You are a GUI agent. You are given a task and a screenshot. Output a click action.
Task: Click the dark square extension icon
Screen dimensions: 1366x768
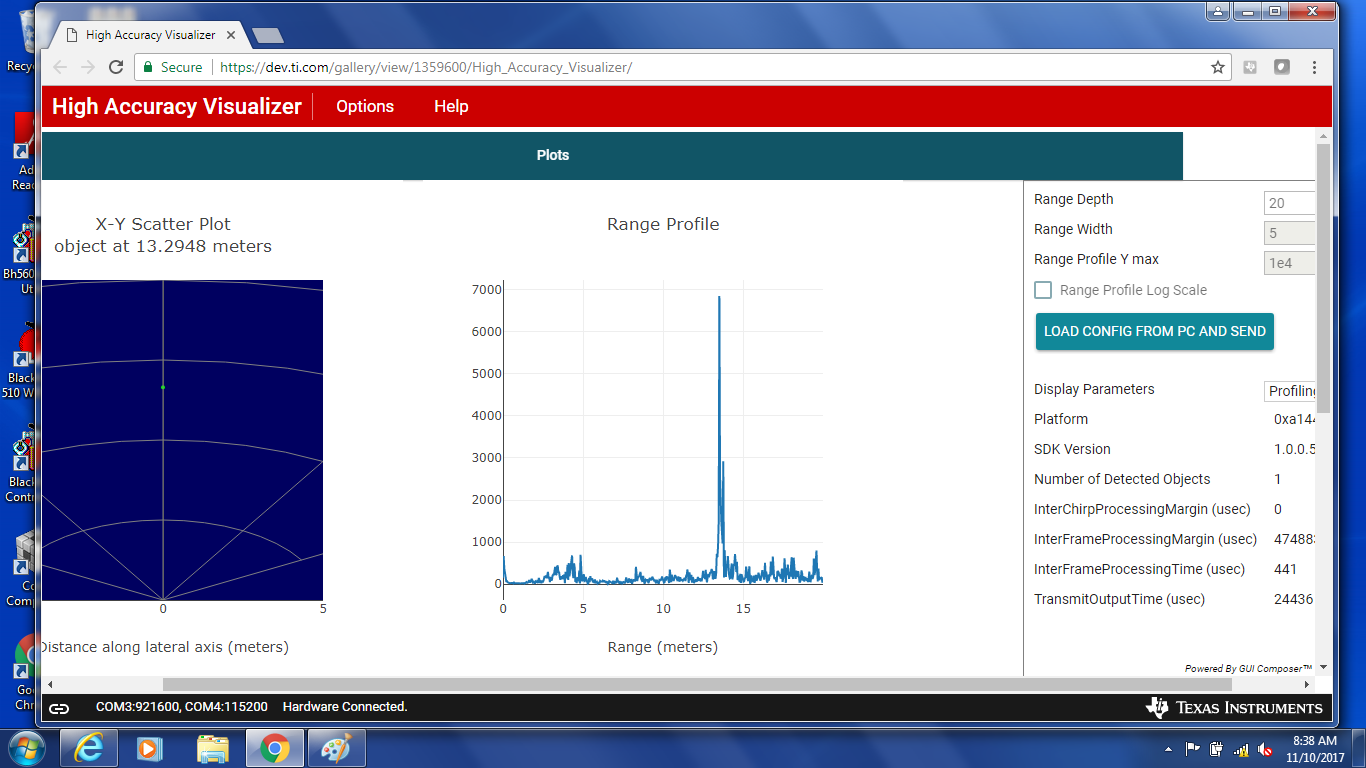1282,67
